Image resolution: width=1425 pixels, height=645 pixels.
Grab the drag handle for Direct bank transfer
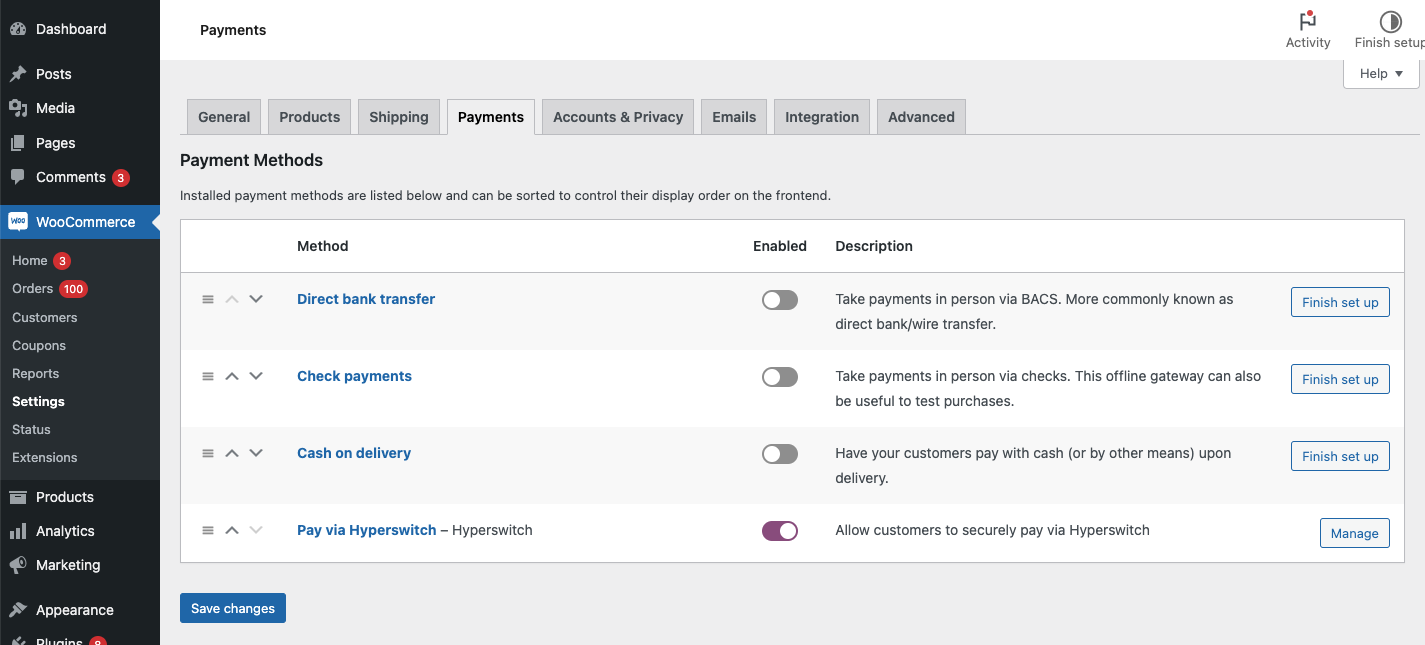point(208,299)
